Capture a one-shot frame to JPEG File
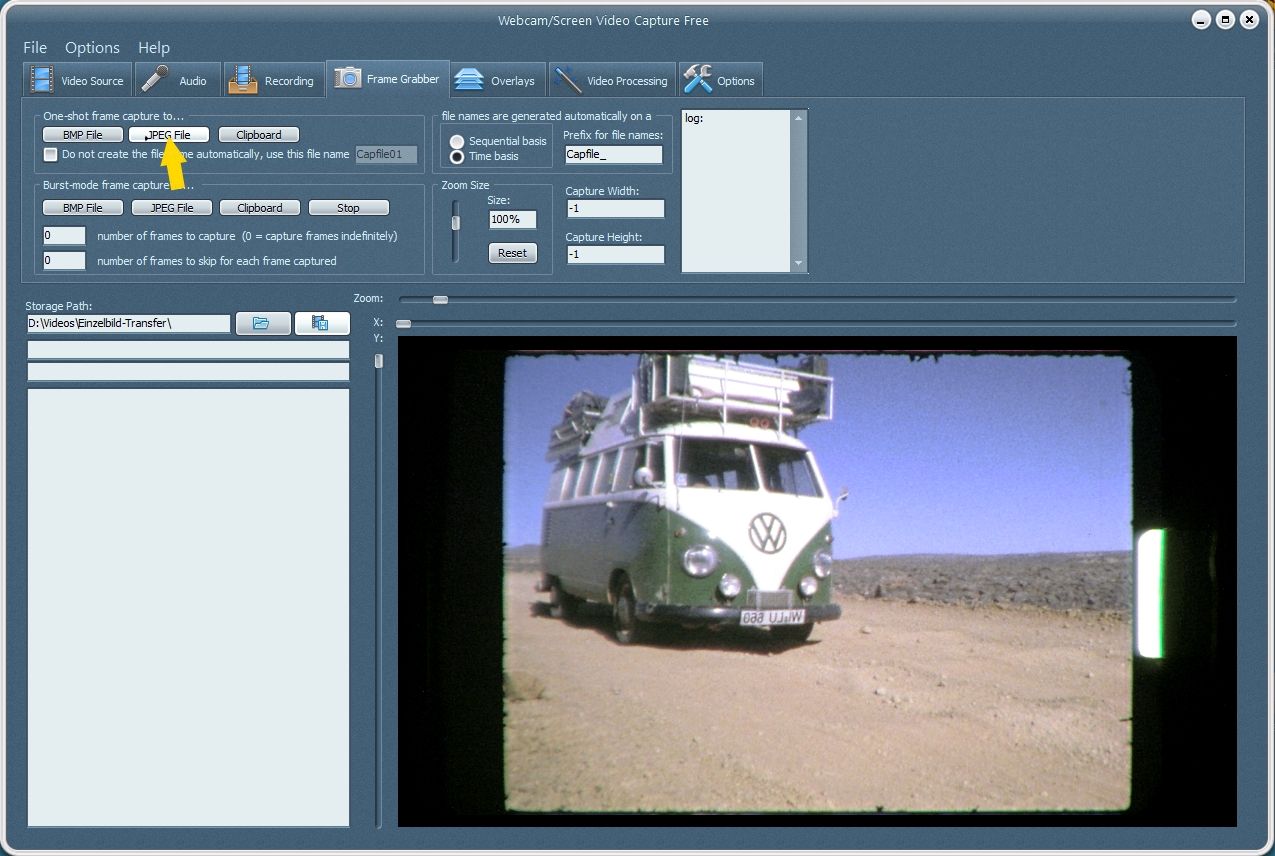Screen dimensions: 1275x856 (x=169, y=135)
